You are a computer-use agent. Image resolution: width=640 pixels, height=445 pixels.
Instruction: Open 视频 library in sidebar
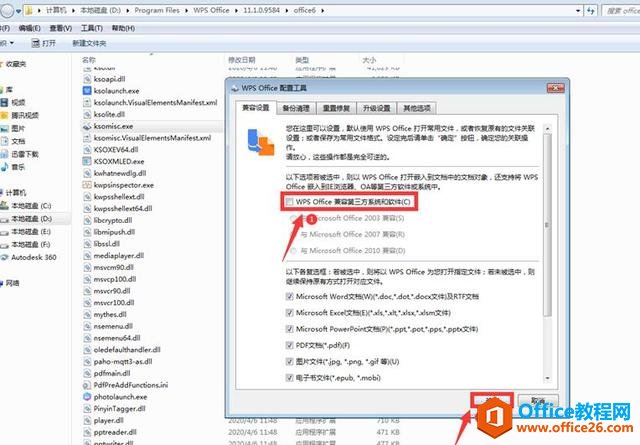click(x=18, y=102)
